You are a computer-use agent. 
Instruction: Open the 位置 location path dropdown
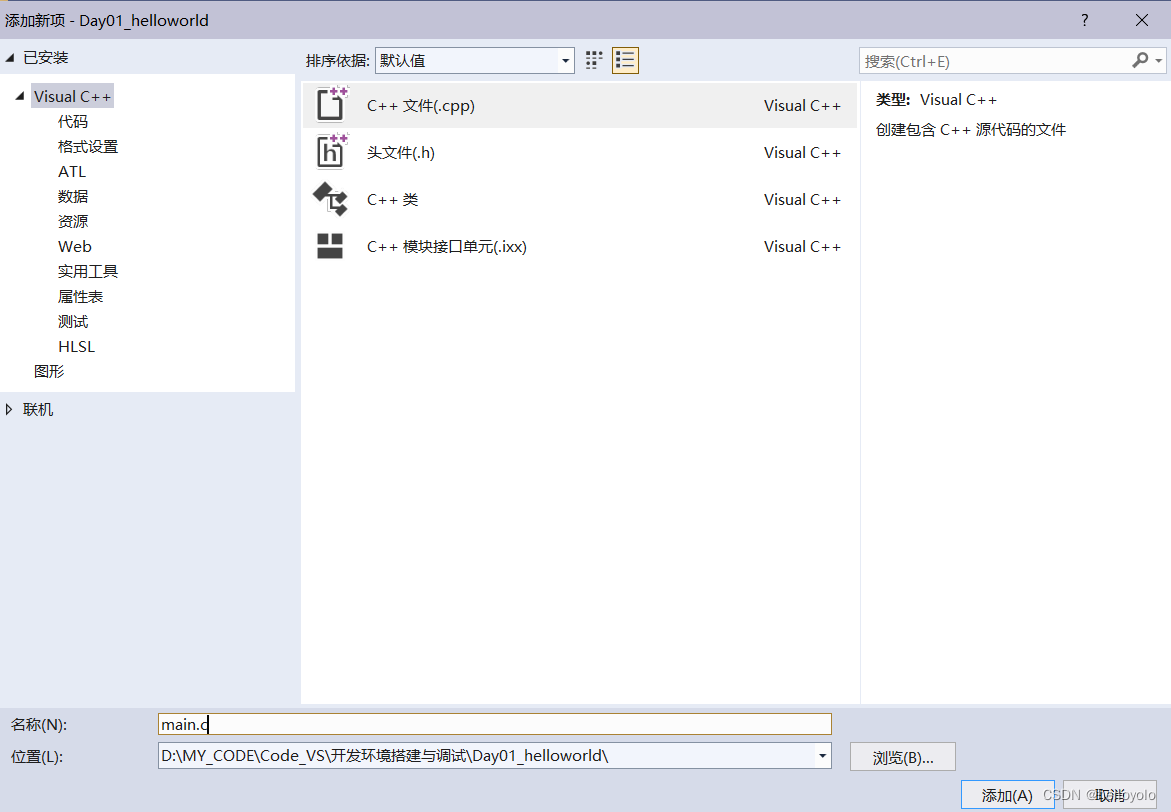(x=822, y=756)
